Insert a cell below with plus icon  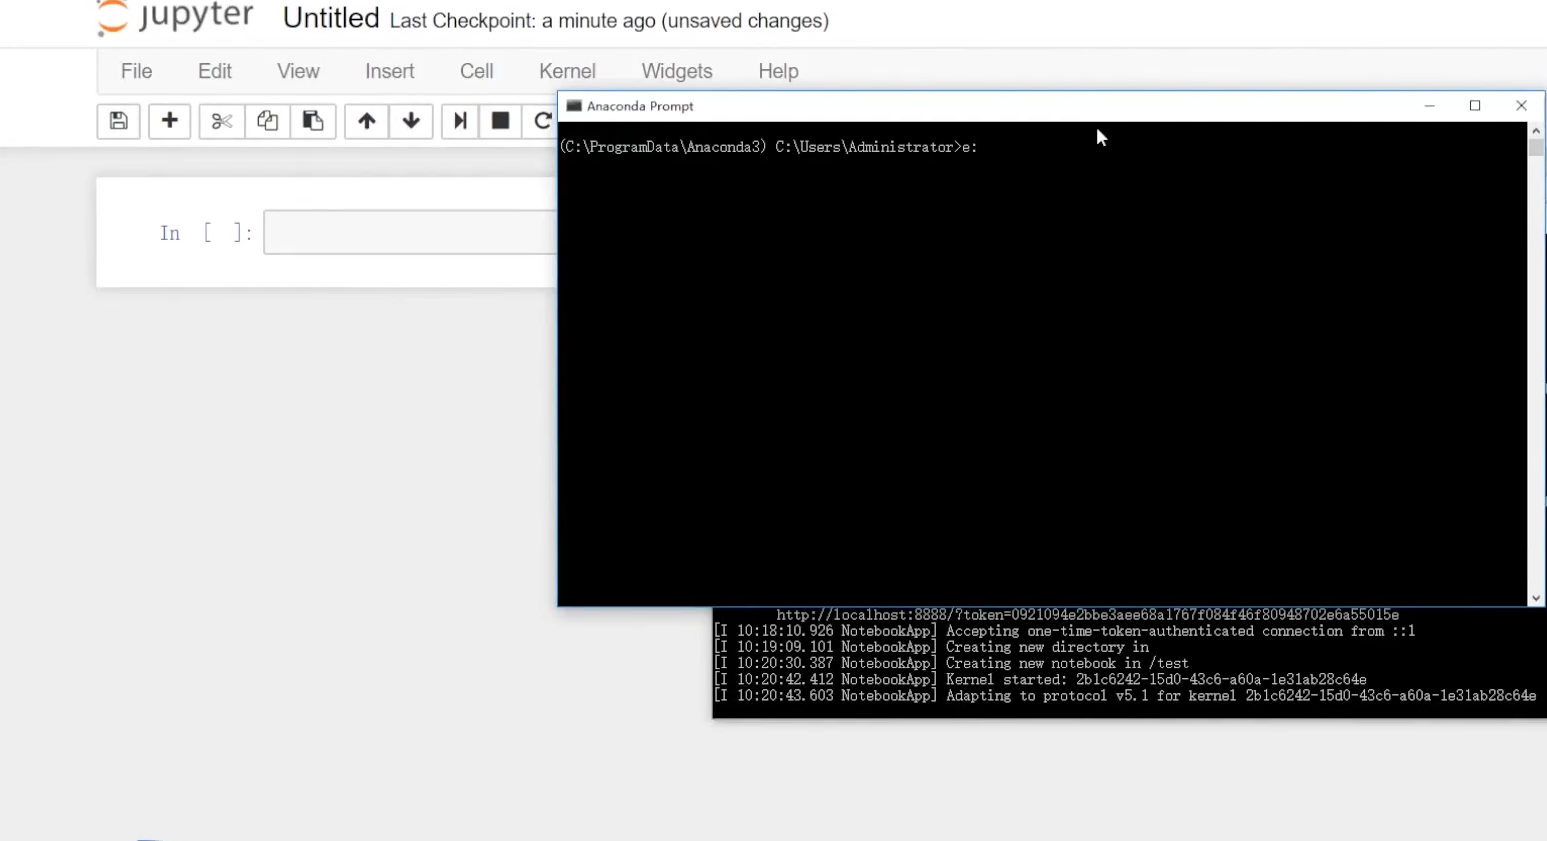tap(169, 121)
